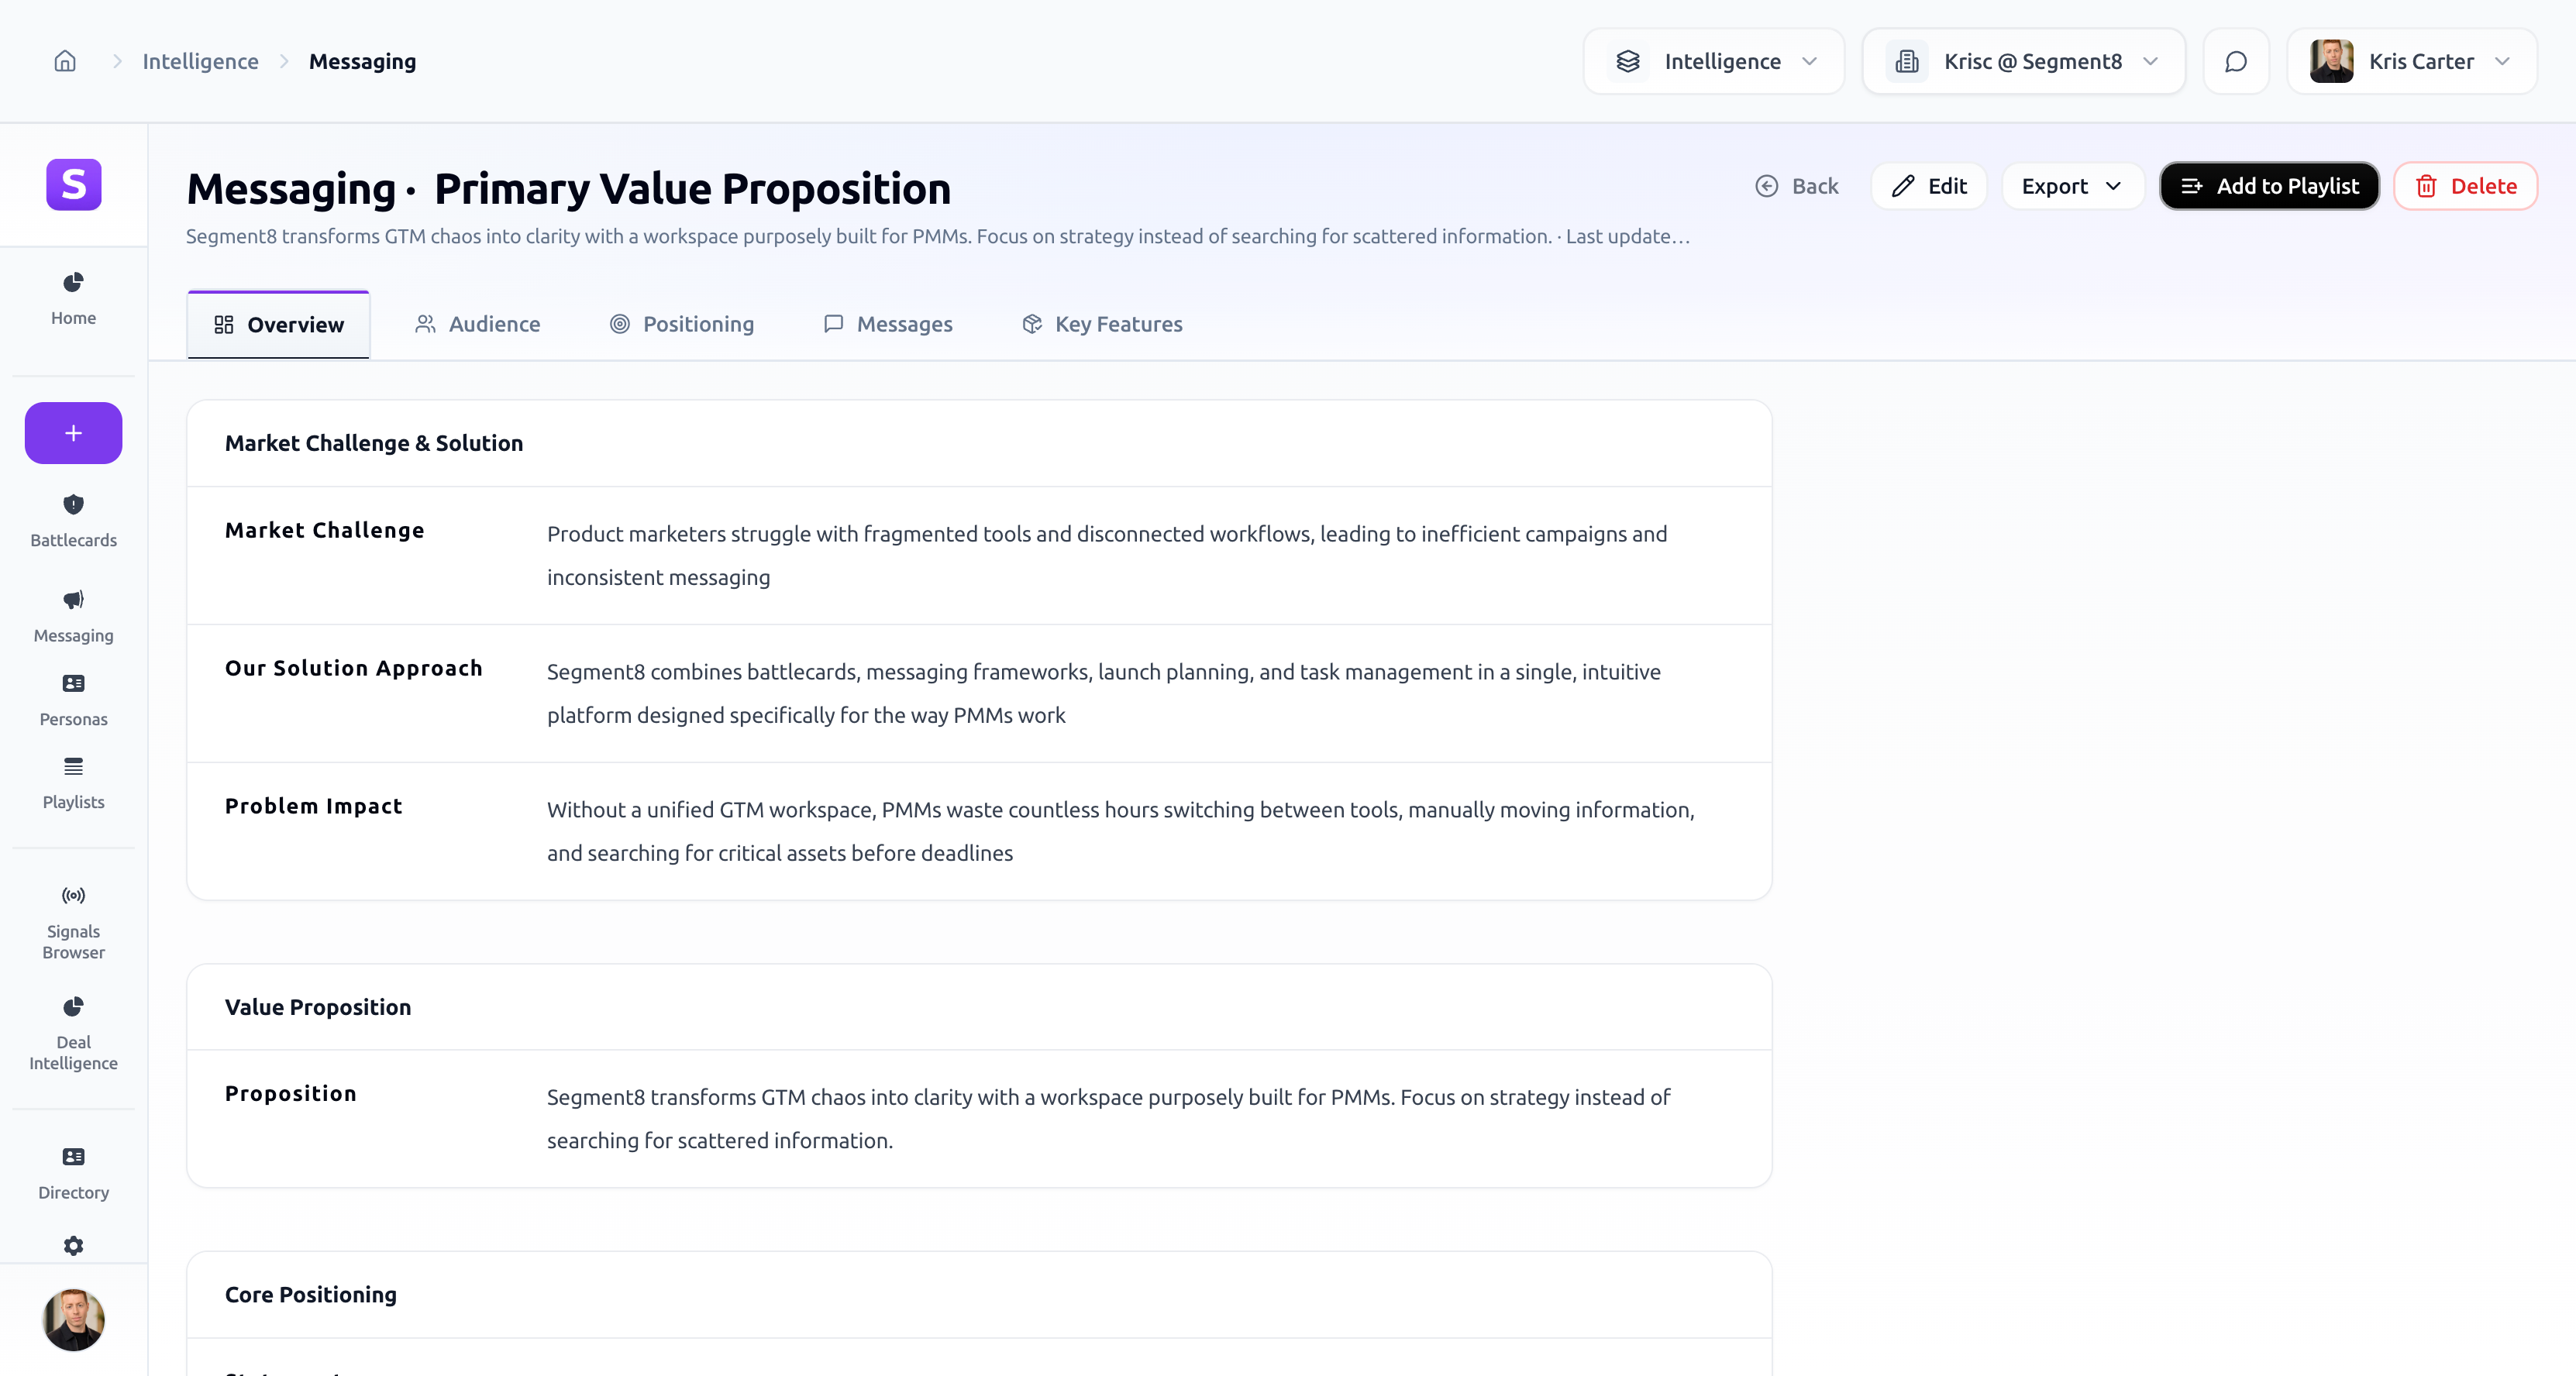Click the Segment8 purple S logo
The width and height of the screenshot is (2576, 1376).
74,184
